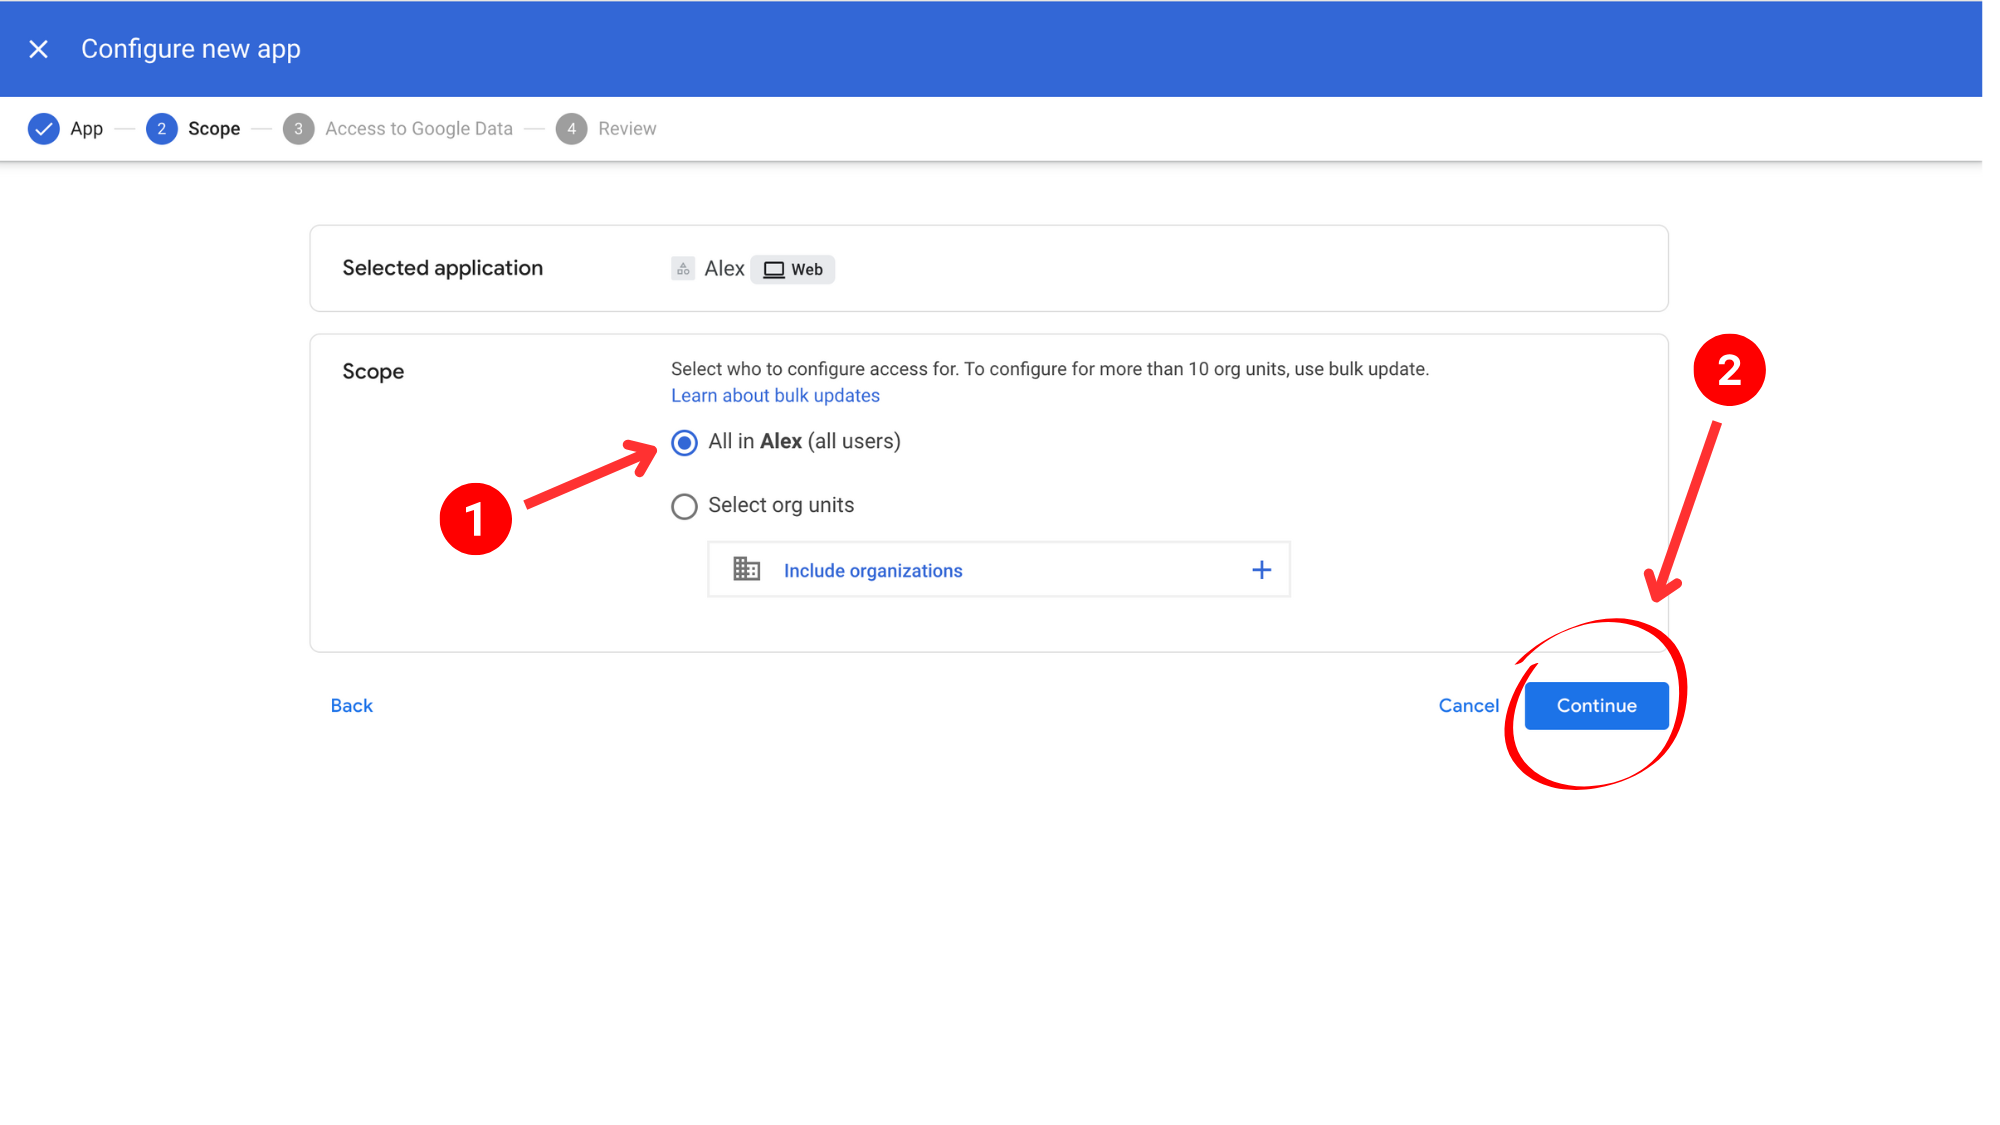Screen dimensions: 2000x1125
Task: Click the Back link
Action: 351,706
